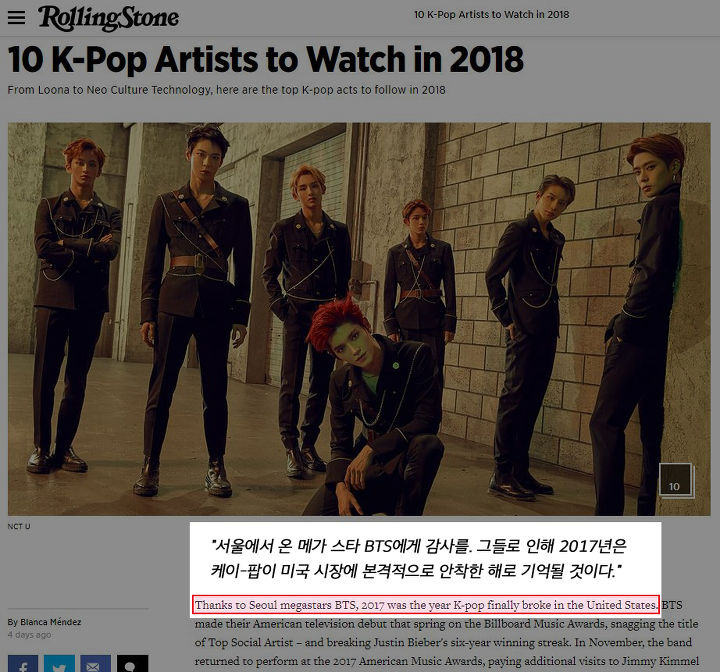Click the red-highlighted sentence about Seoul megastars BTS
720x672 pixels.
tap(426, 605)
